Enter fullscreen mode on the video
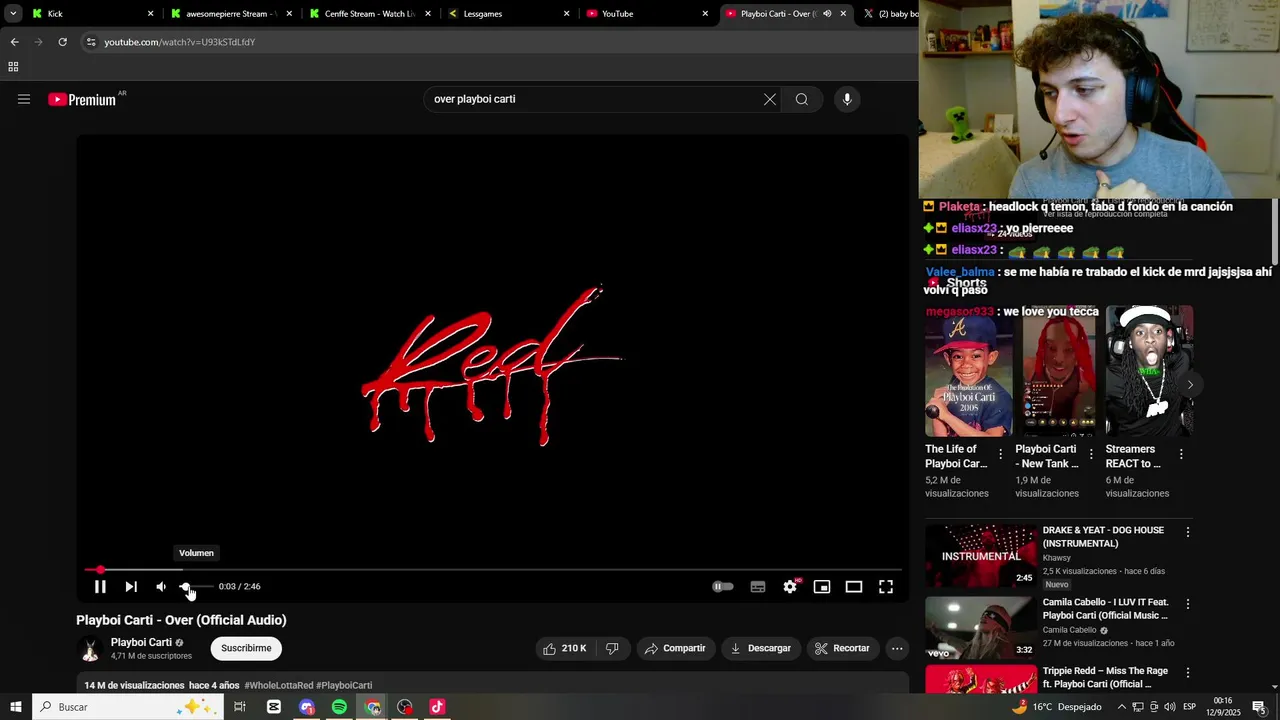 (886, 587)
